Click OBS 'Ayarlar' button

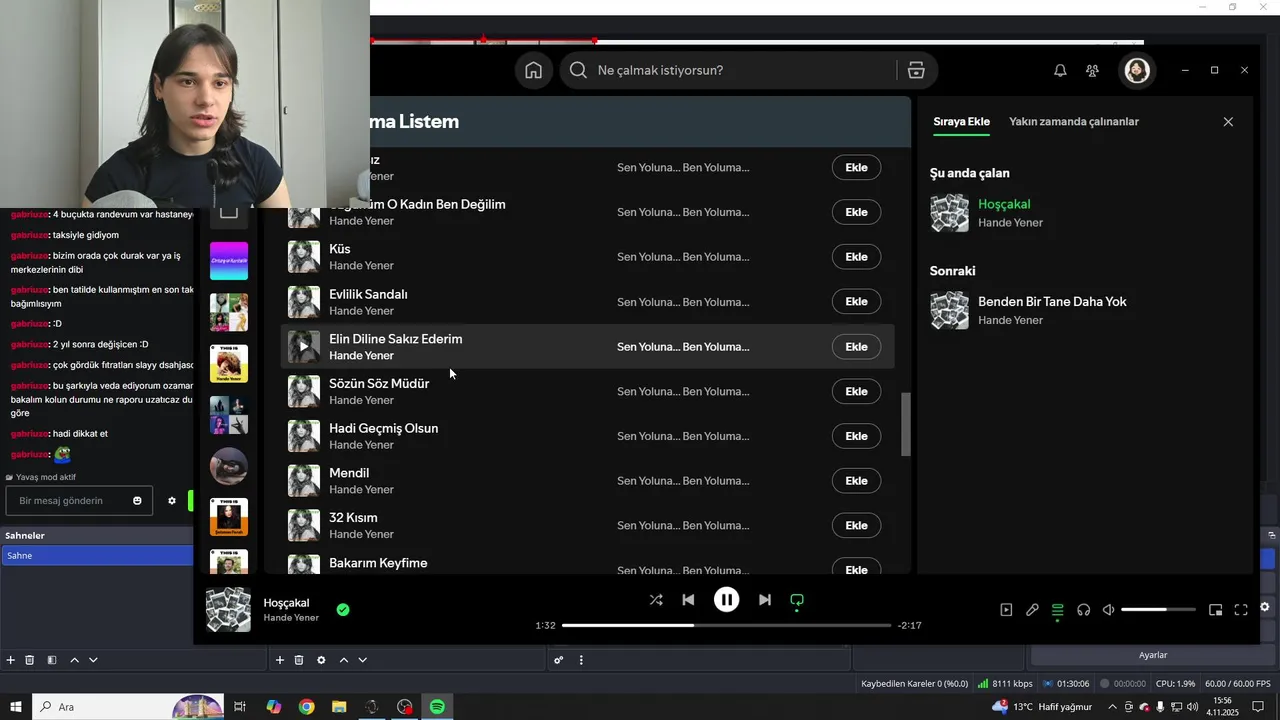click(x=1153, y=655)
